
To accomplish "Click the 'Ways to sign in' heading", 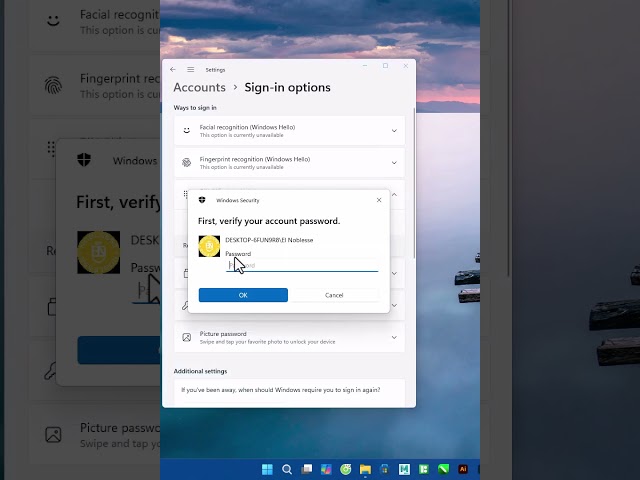I will click(x=195, y=108).
